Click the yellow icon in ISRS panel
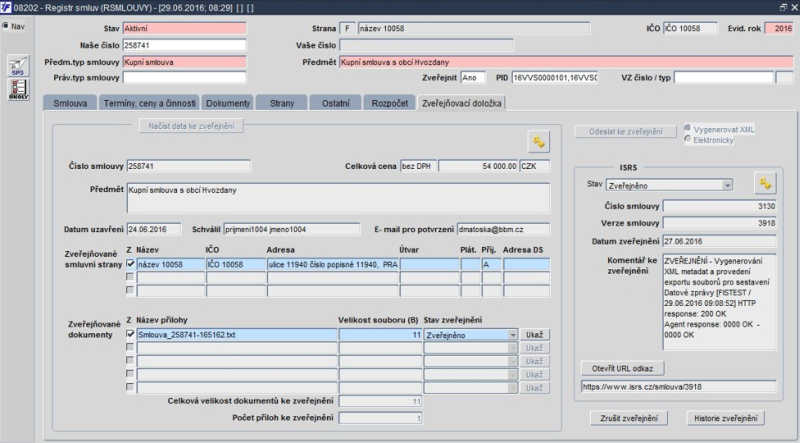800x443 pixels. pyautogui.click(x=766, y=183)
